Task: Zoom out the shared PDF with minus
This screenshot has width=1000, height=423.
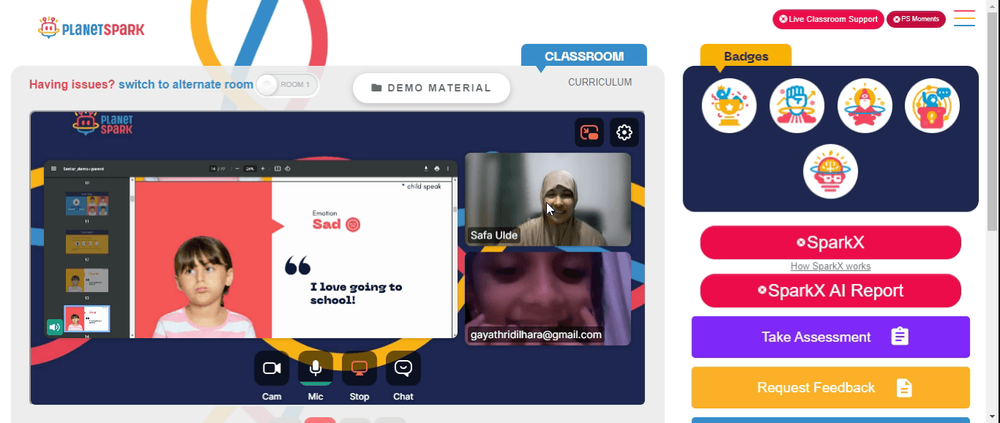Action: (x=237, y=169)
